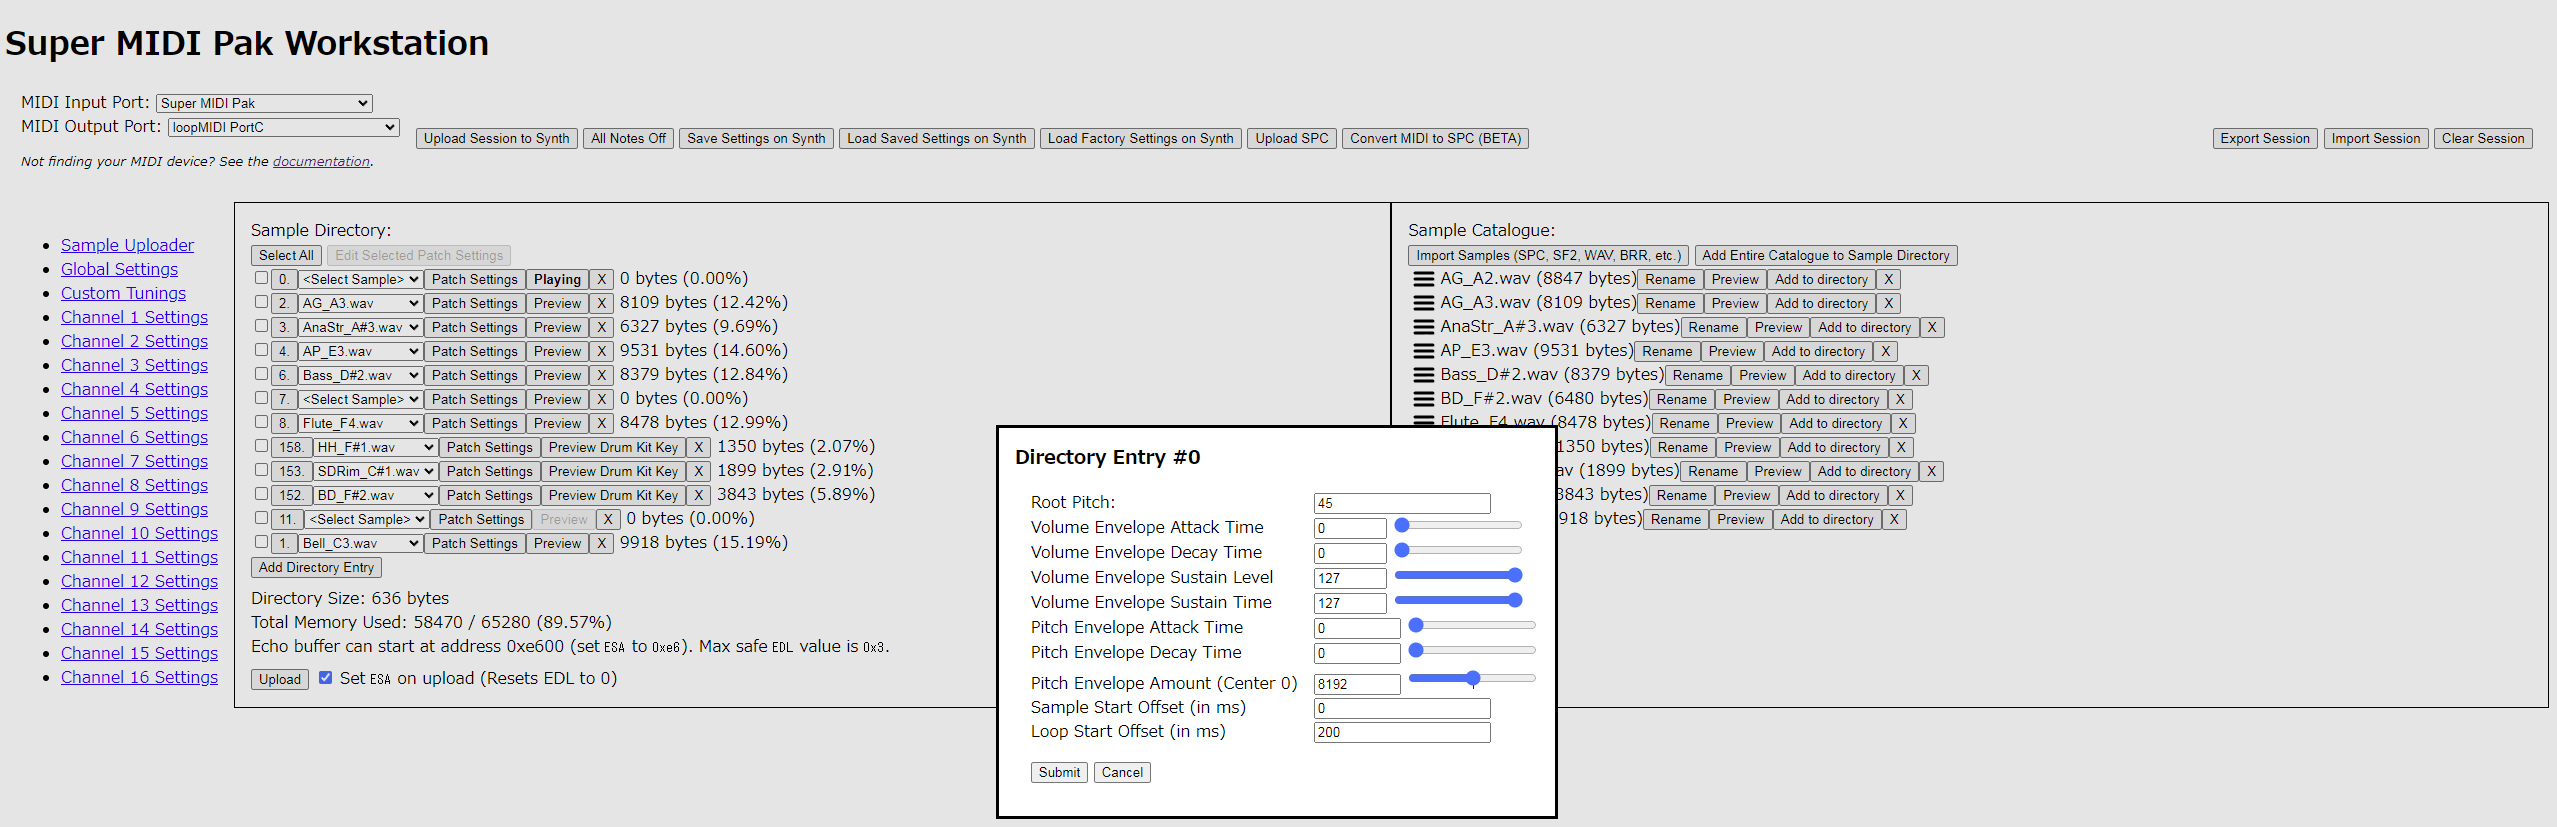This screenshot has width=2557, height=827.
Task: Open Channel 1 Settings
Action: [x=134, y=317]
